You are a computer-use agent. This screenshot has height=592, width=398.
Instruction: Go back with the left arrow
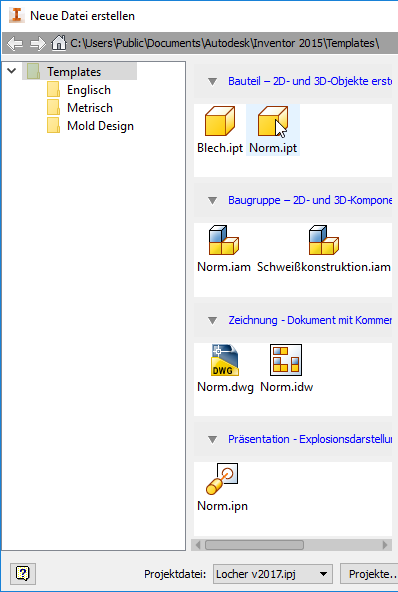tap(15, 43)
